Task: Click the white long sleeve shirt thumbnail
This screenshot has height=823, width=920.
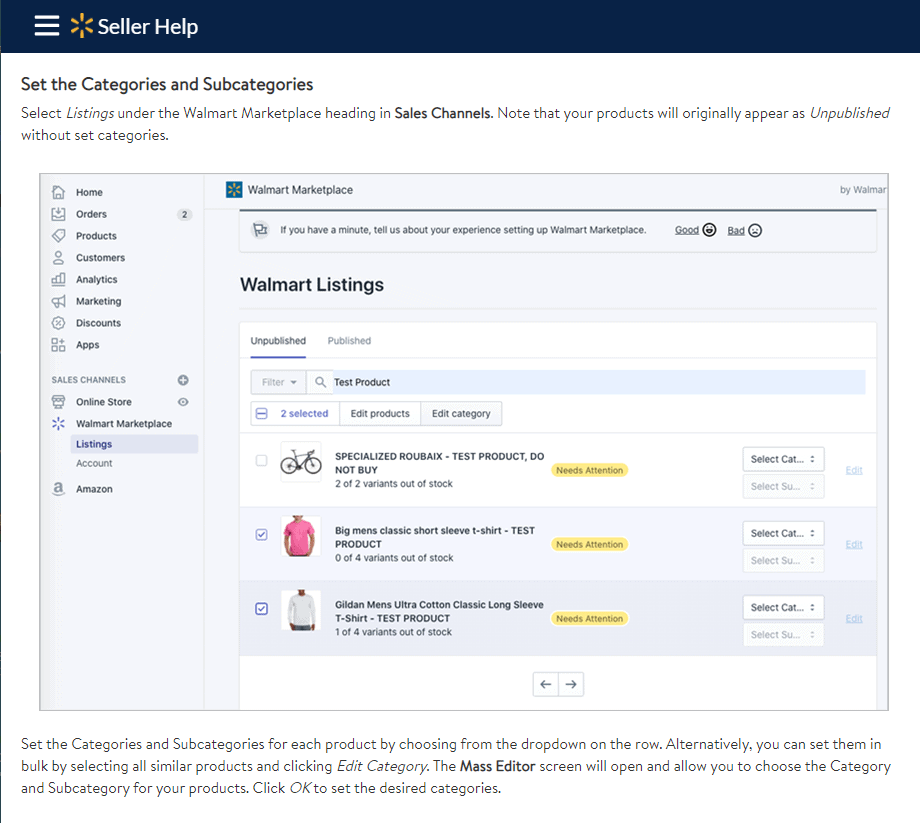Action: click(301, 610)
